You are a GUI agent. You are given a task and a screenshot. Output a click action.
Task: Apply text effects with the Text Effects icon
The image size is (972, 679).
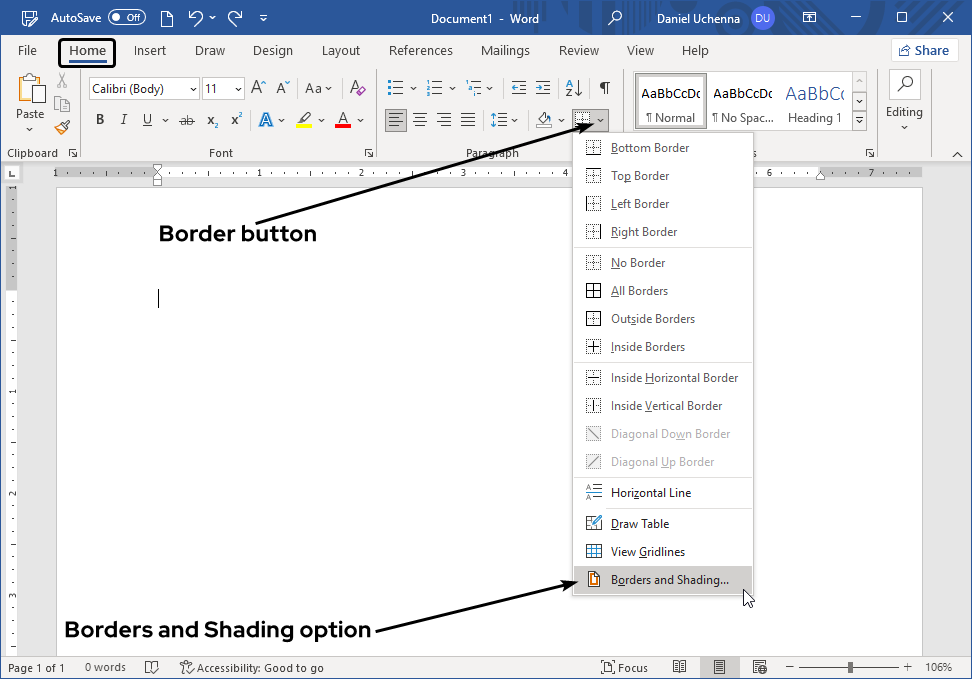coord(267,119)
